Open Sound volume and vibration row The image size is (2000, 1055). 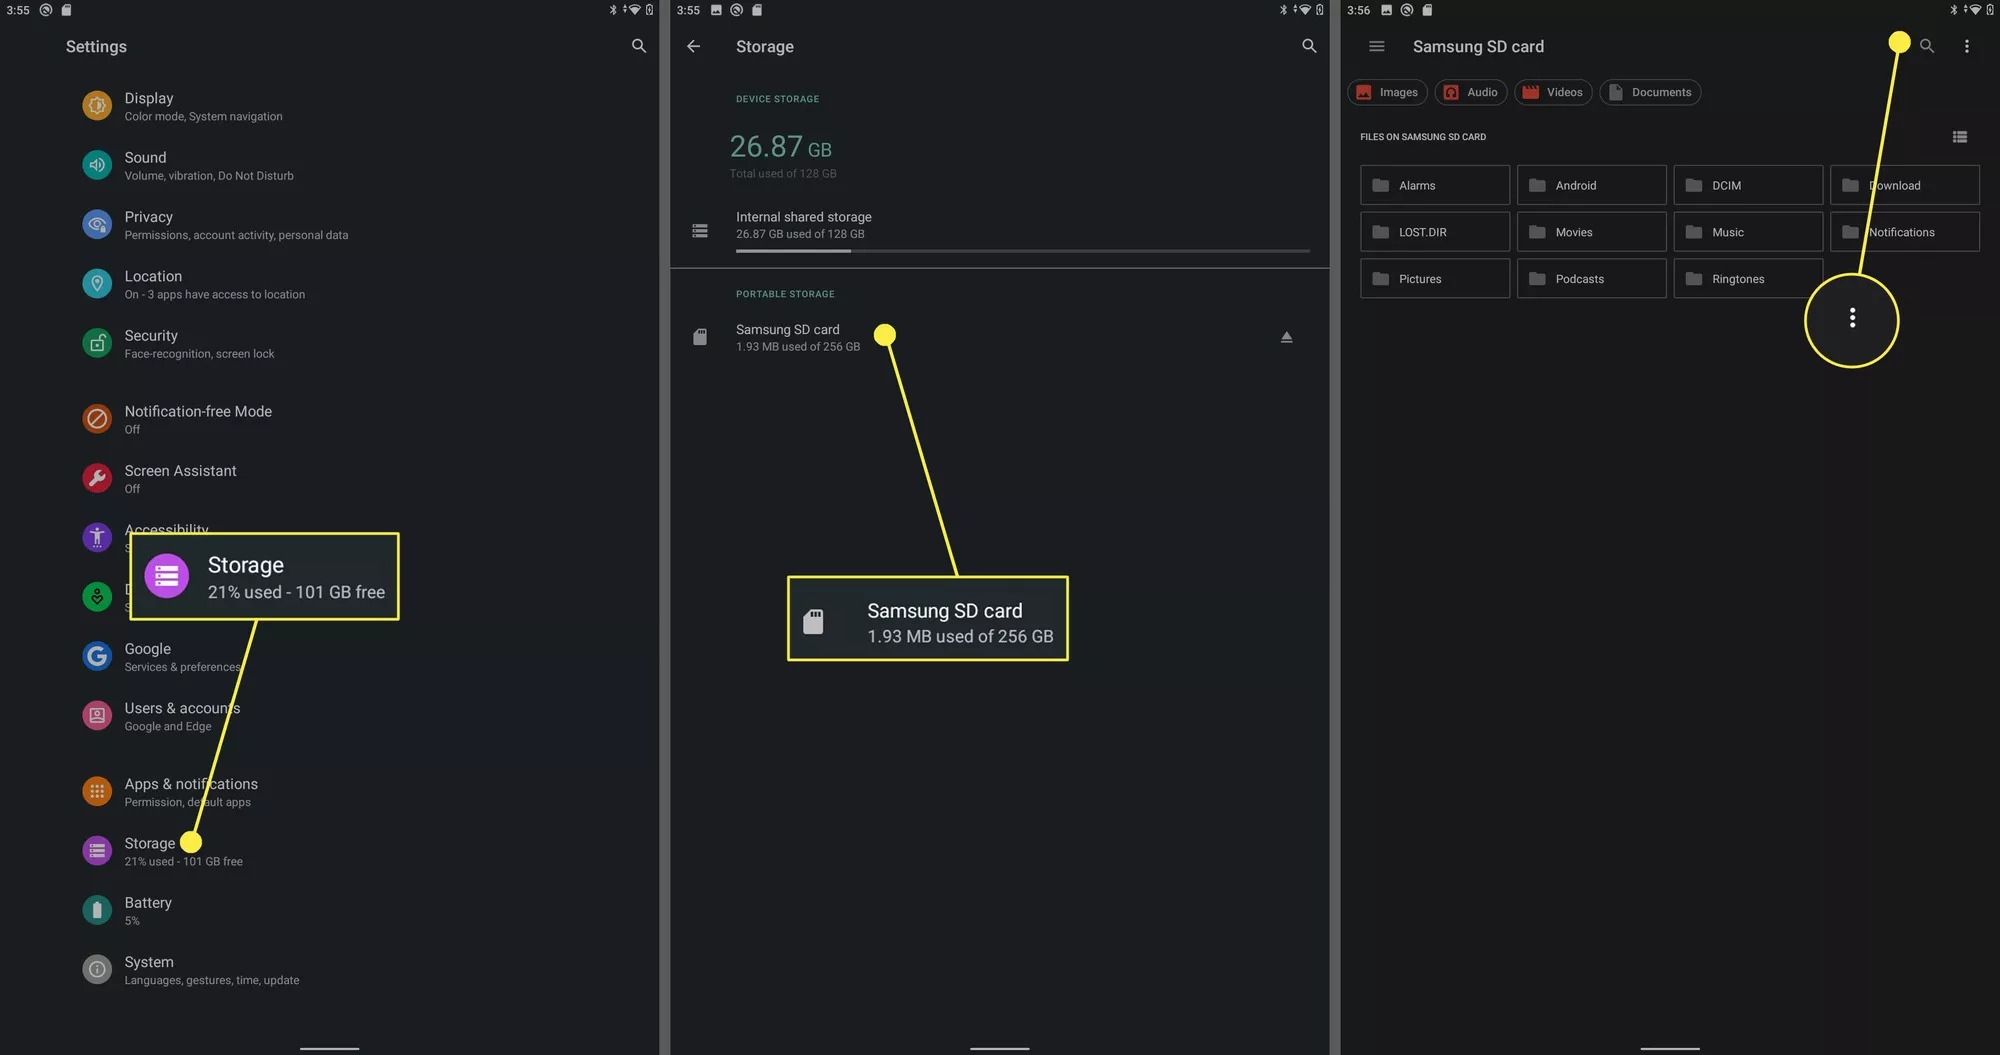point(330,165)
